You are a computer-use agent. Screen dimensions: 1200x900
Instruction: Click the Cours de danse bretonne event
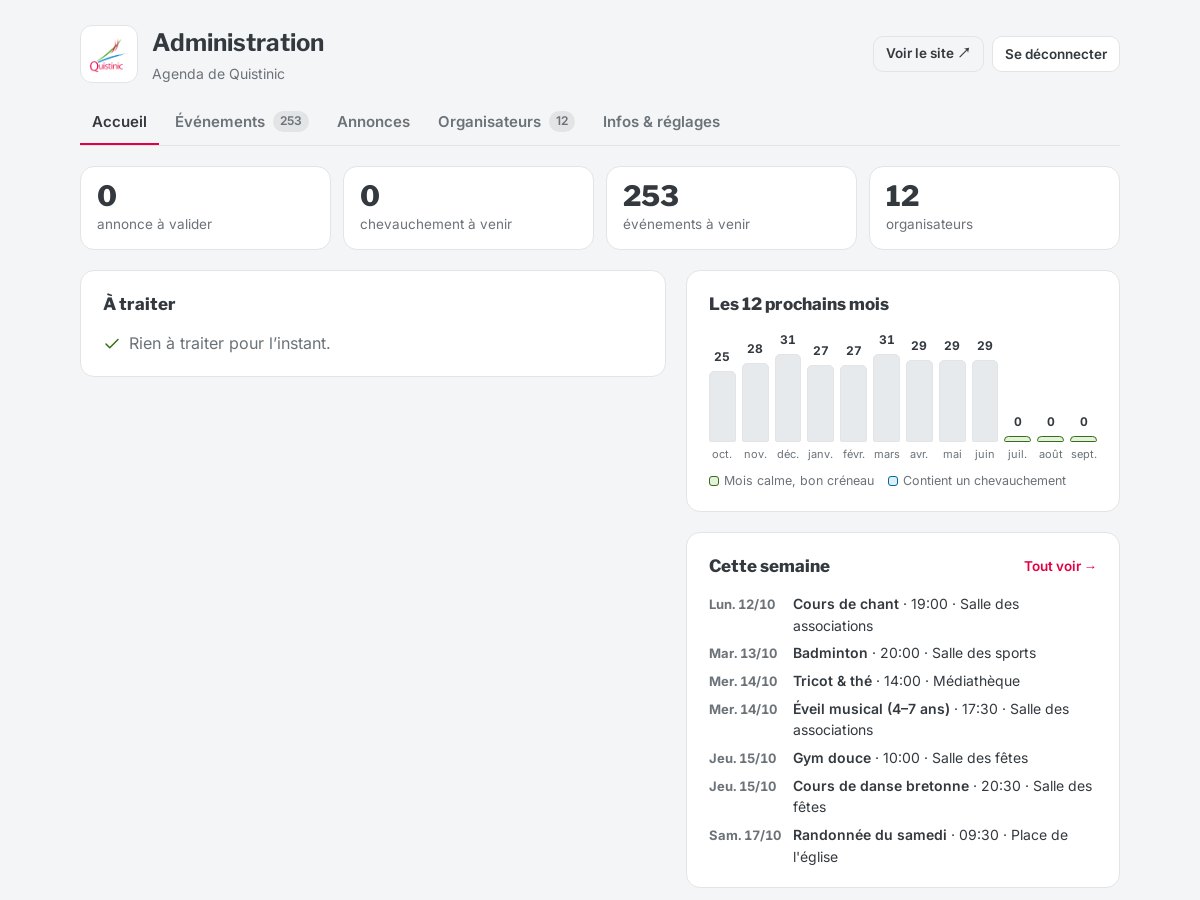903,797
